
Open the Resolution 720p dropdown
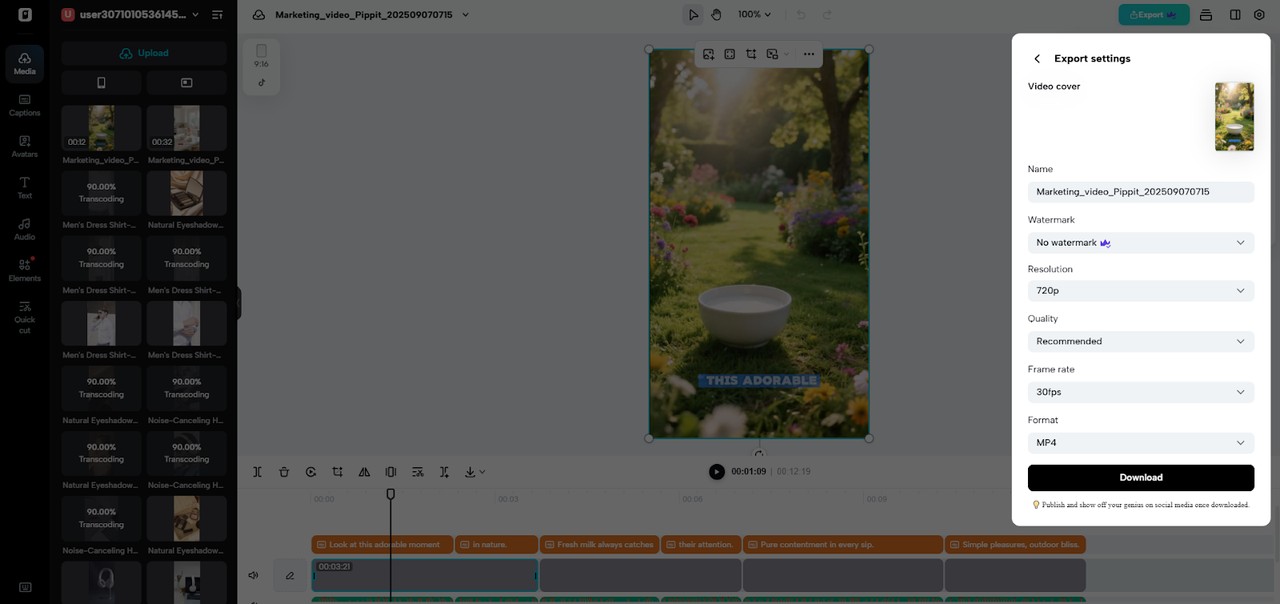(x=1140, y=291)
